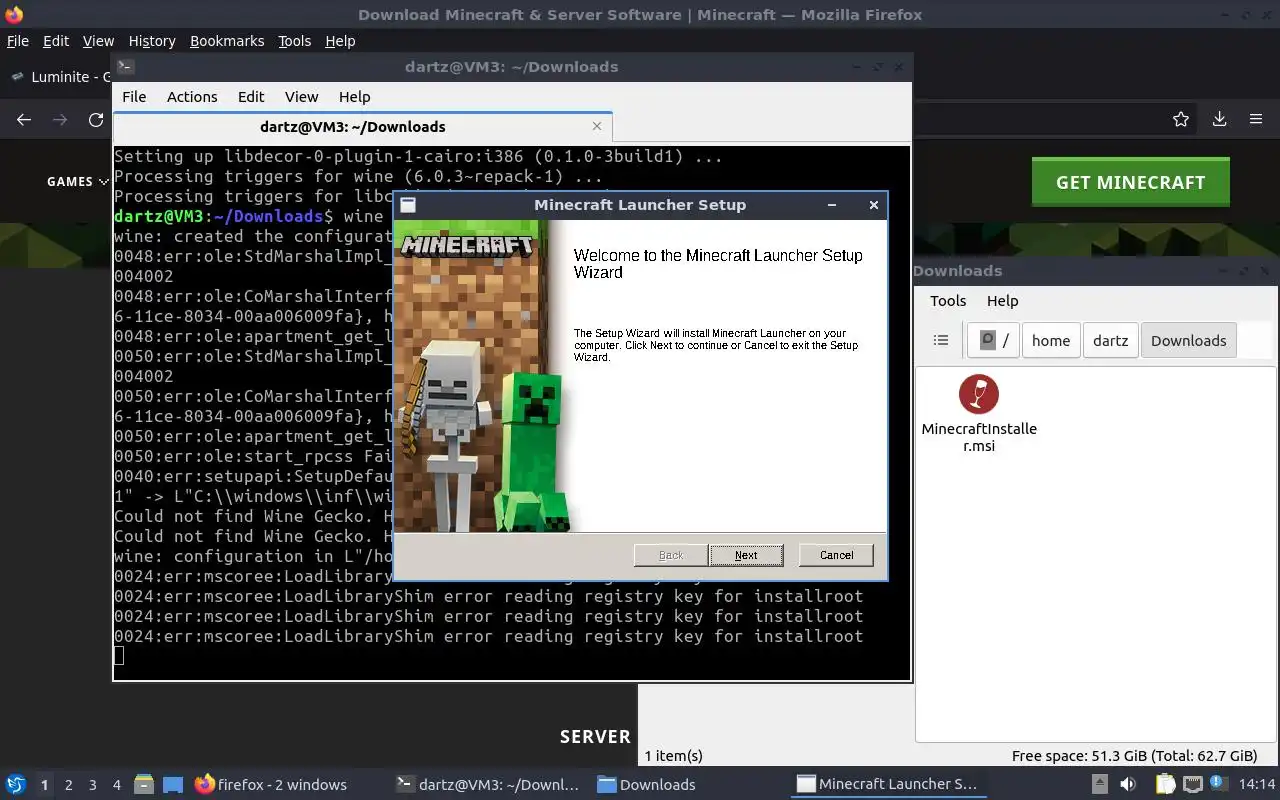Image resolution: width=1280 pixels, height=800 pixels.
Task: Open Help menu in Downloads file manager
Action: pos(1002,301)
